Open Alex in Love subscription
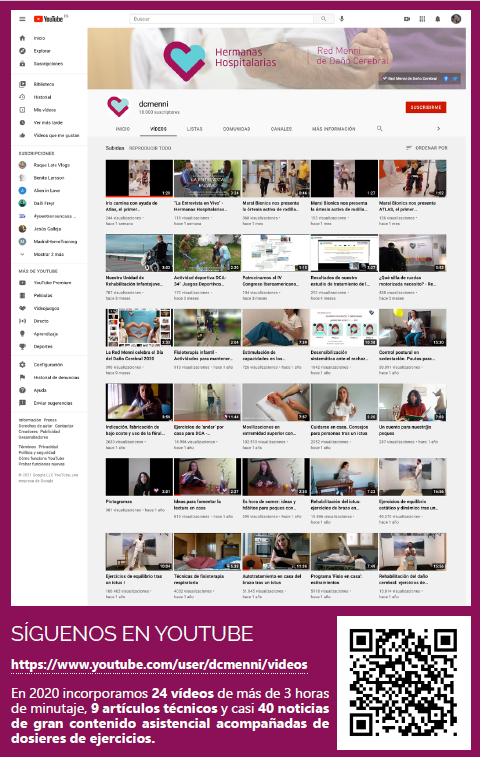 [48, 191]
